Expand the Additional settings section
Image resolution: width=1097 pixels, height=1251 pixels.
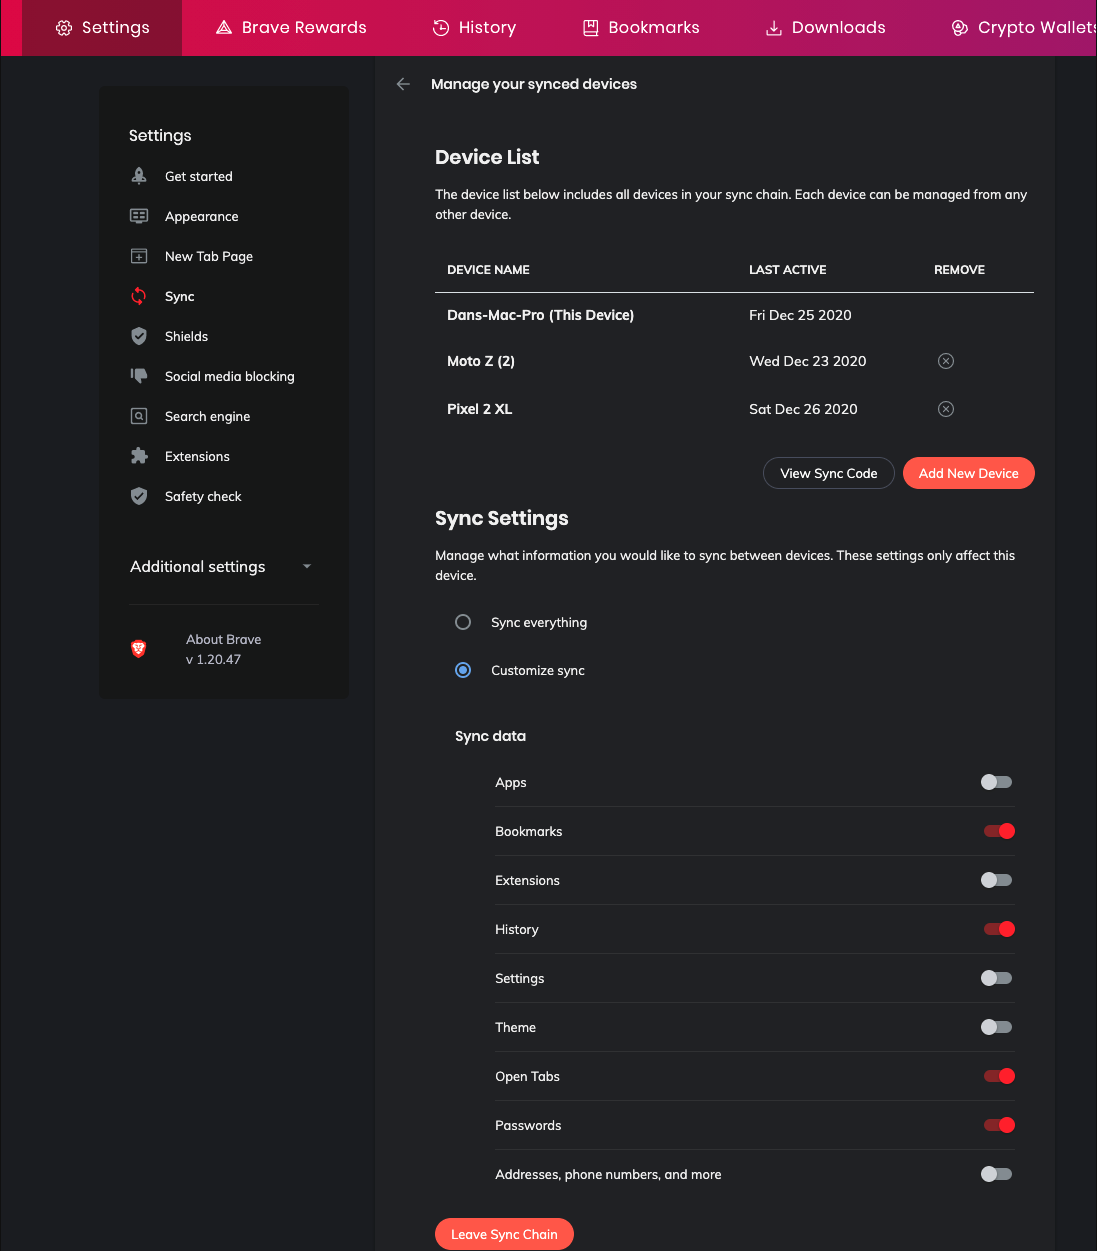click(x=221, y=567)
